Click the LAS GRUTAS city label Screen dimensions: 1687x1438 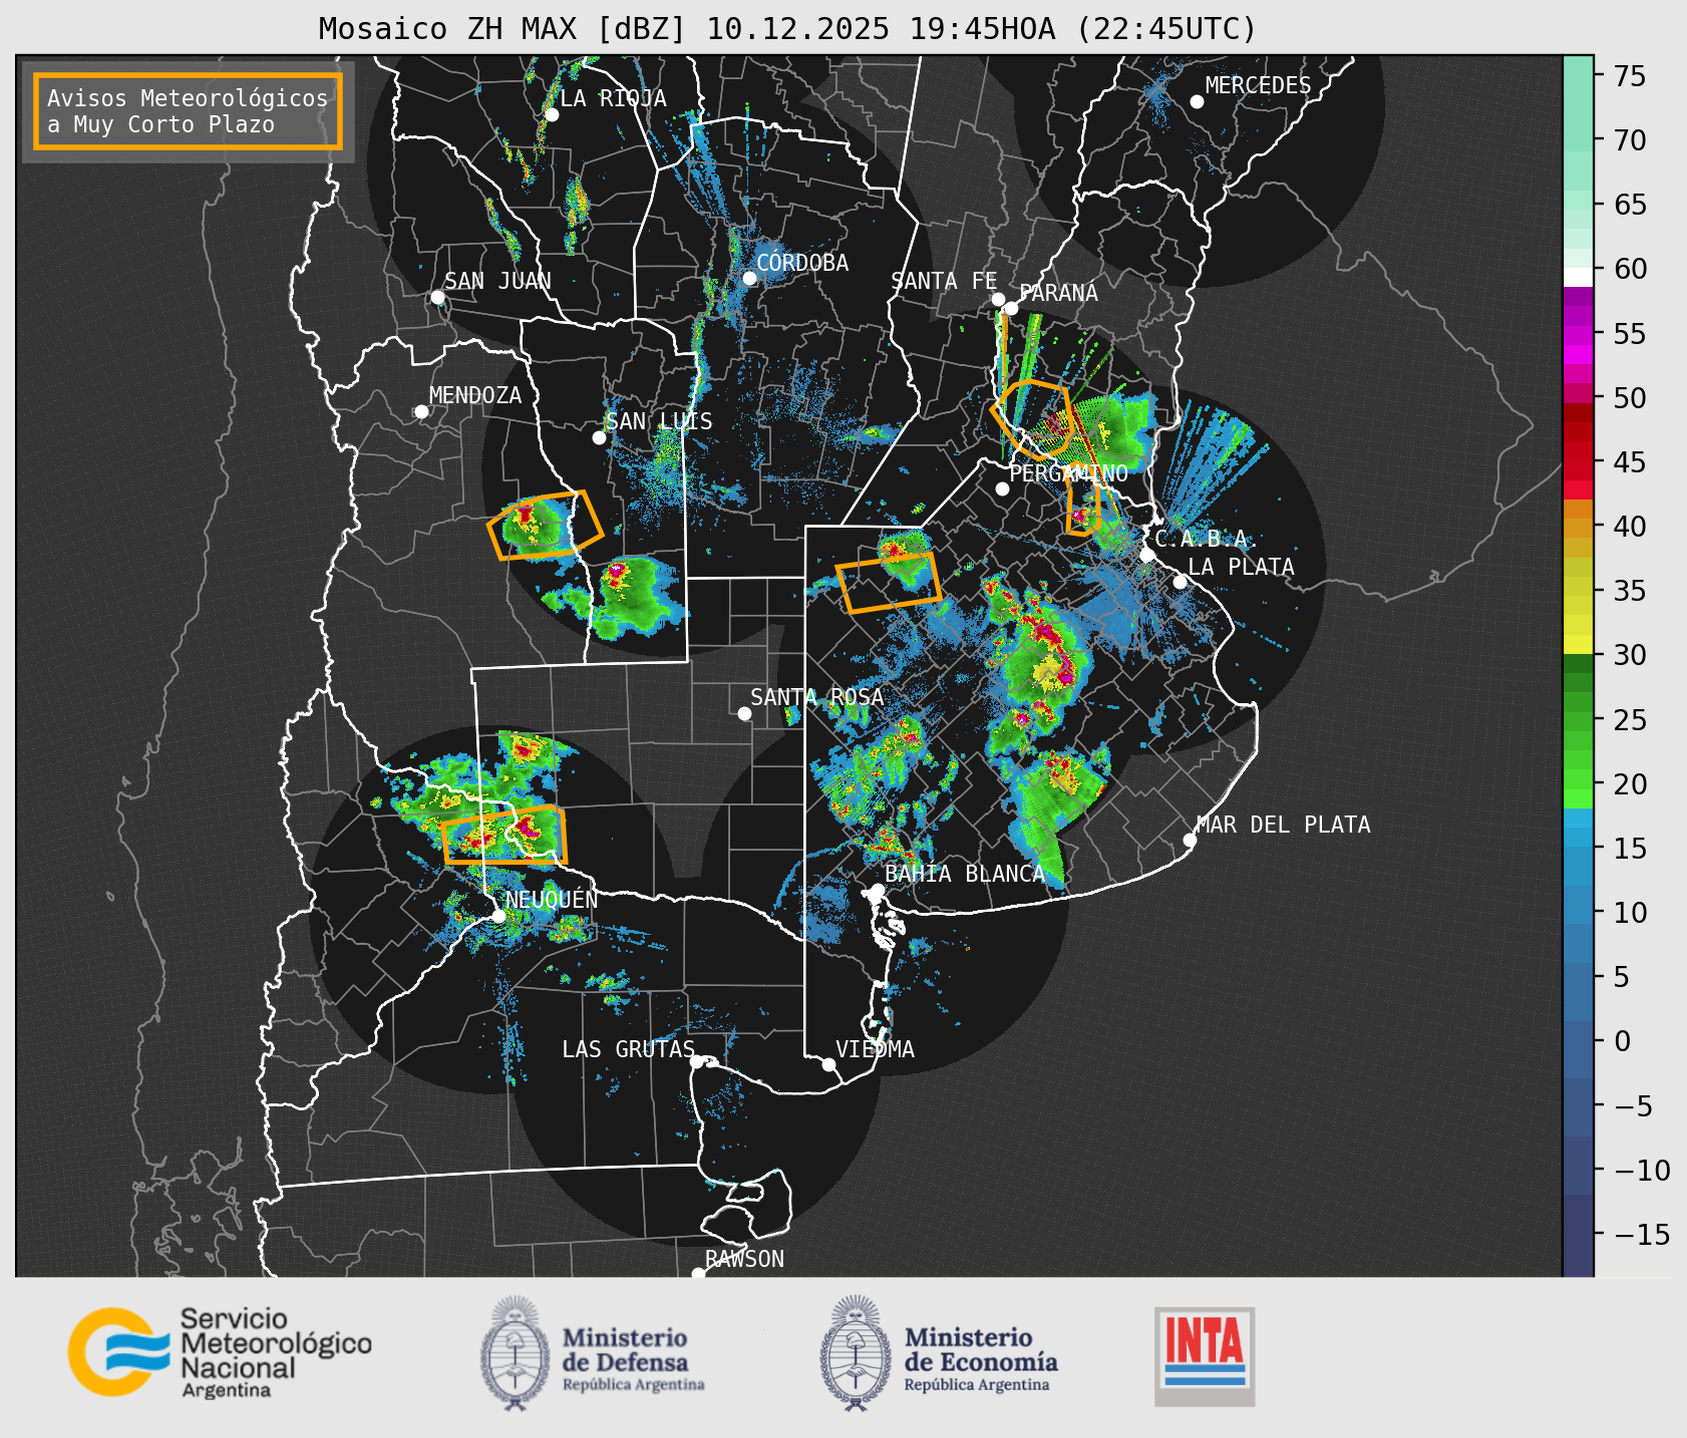[628, 1049]
